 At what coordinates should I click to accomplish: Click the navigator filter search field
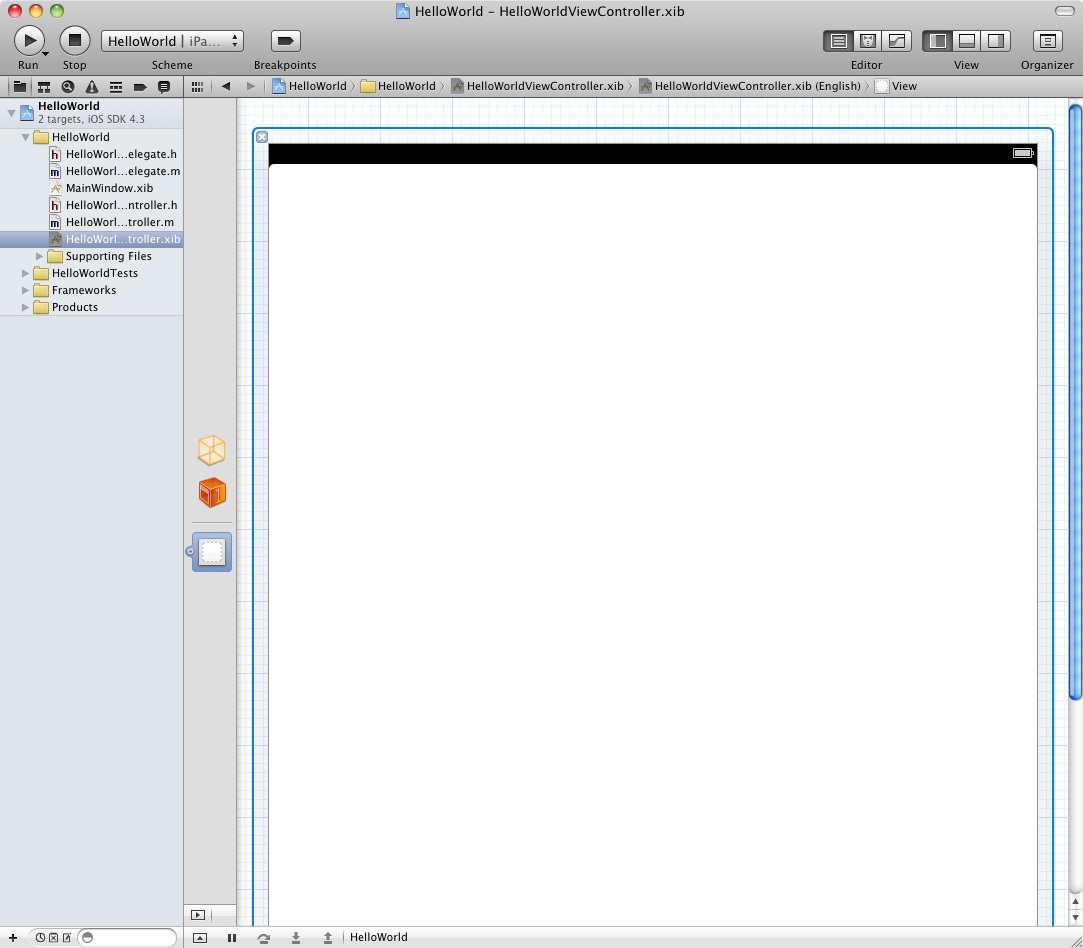pos(127,937)
